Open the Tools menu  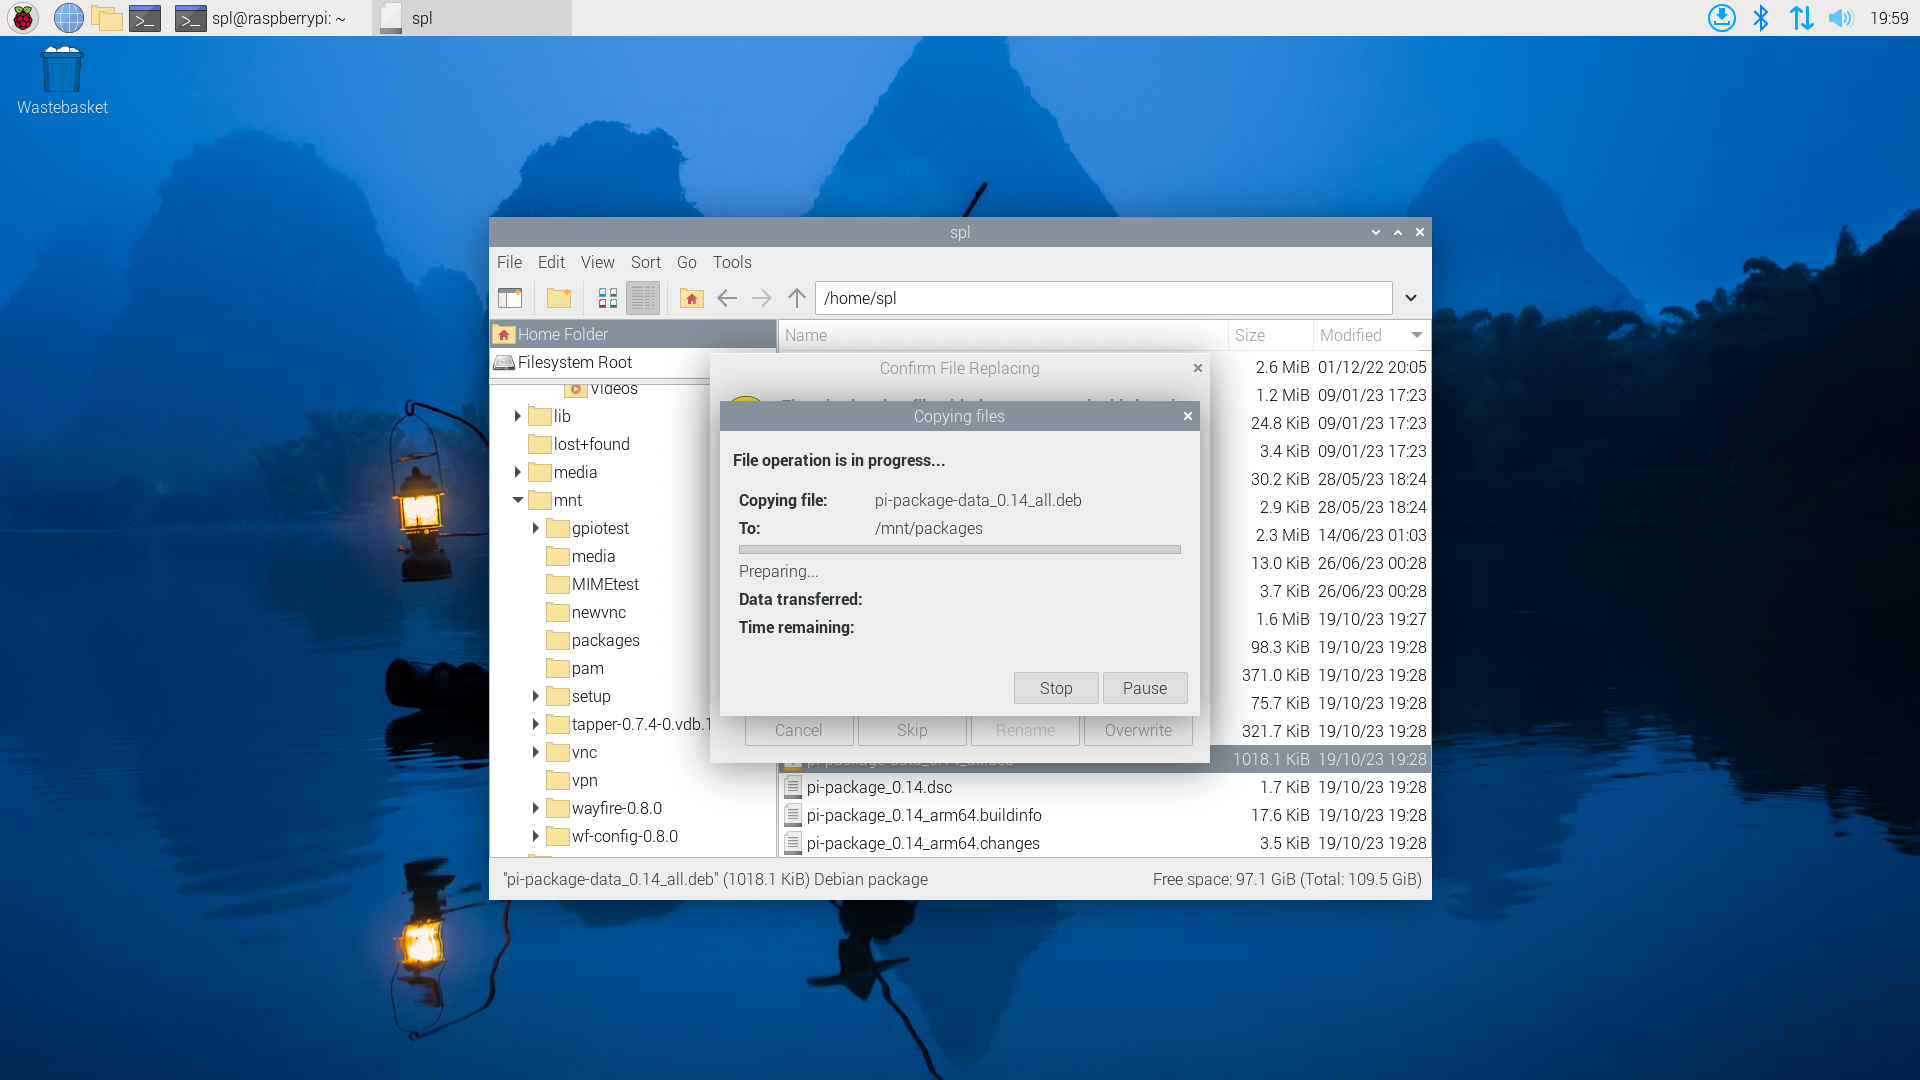[x=731, y=262]
